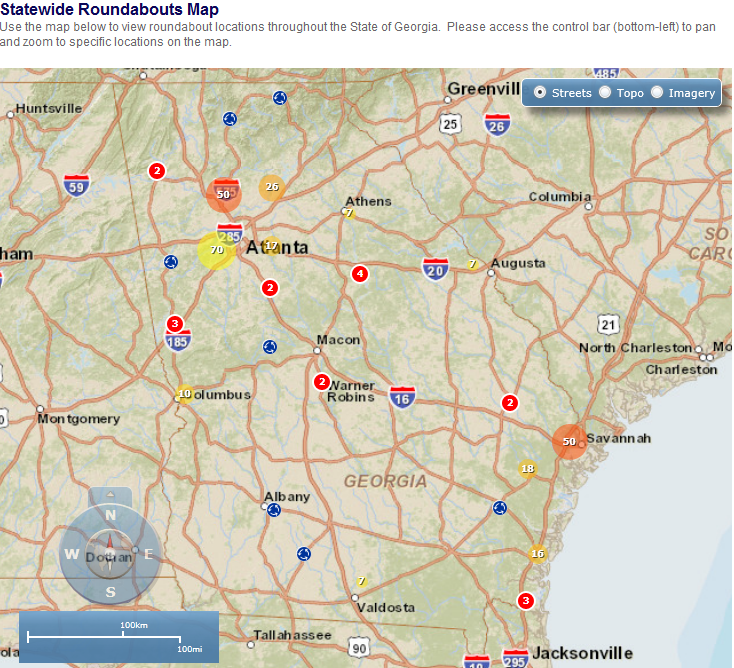Image resolution: width=734 pixels, height=668 pixels.
Task: Click the Augusta city label
Action: pyautogui.click(x=518, y=264)
